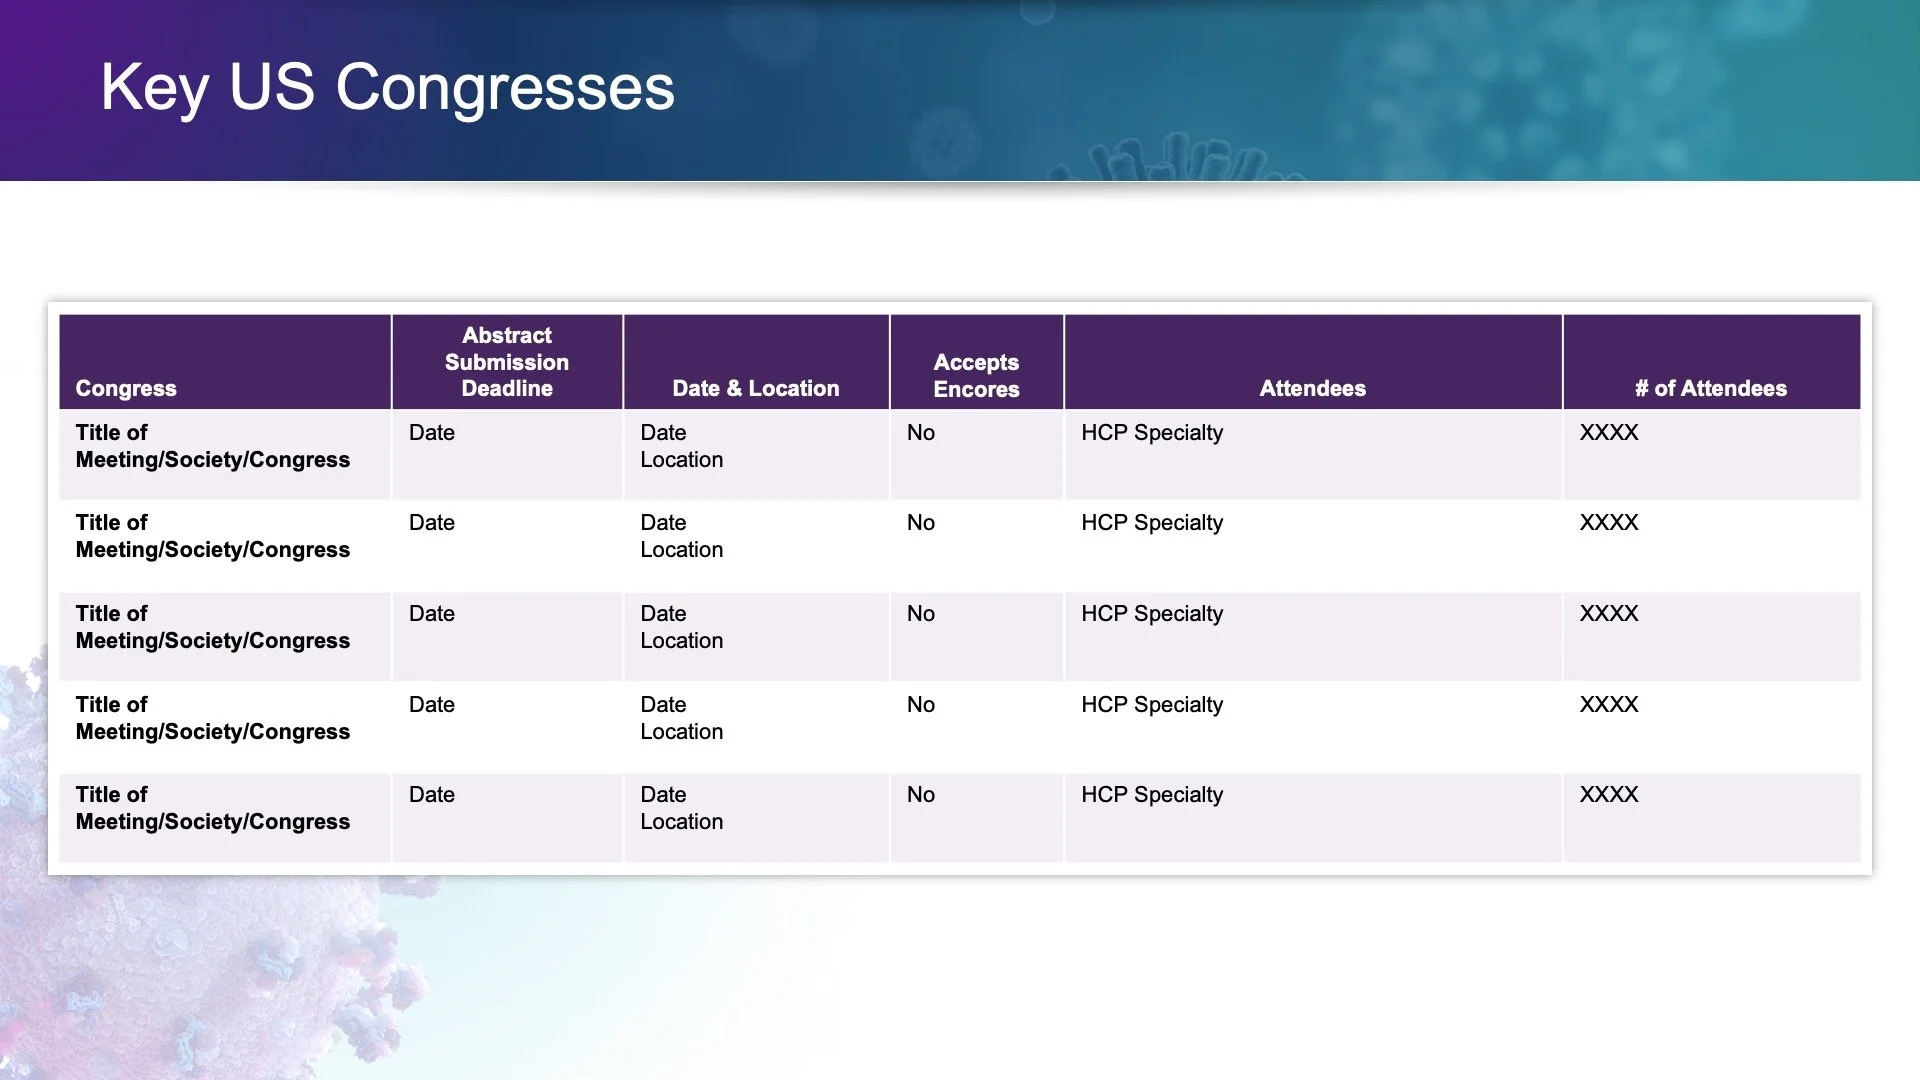Select the fifth row Title of Meeting cell
Image resolution: width=1920 pixels, height=1080 pixels.
(x=212, y=808)
